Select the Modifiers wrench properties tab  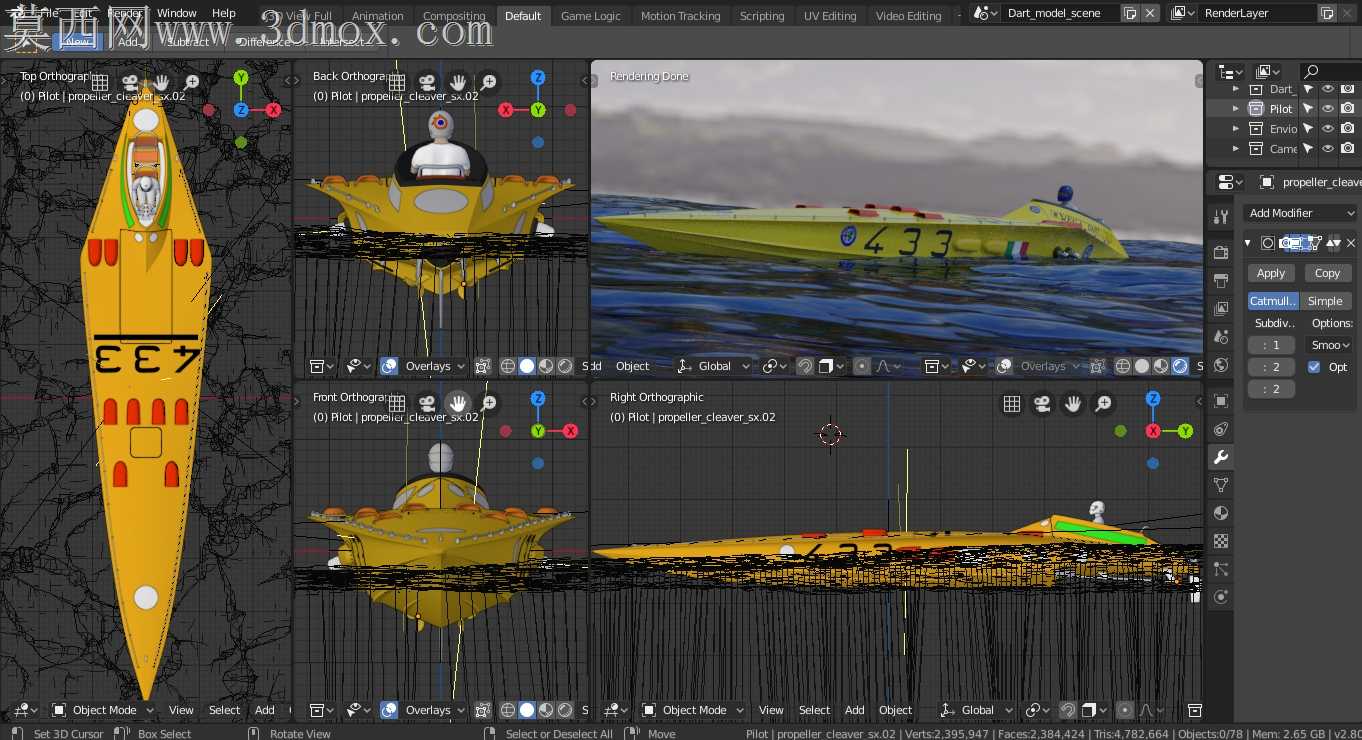pyautogui.click(x=1220, y=457)
